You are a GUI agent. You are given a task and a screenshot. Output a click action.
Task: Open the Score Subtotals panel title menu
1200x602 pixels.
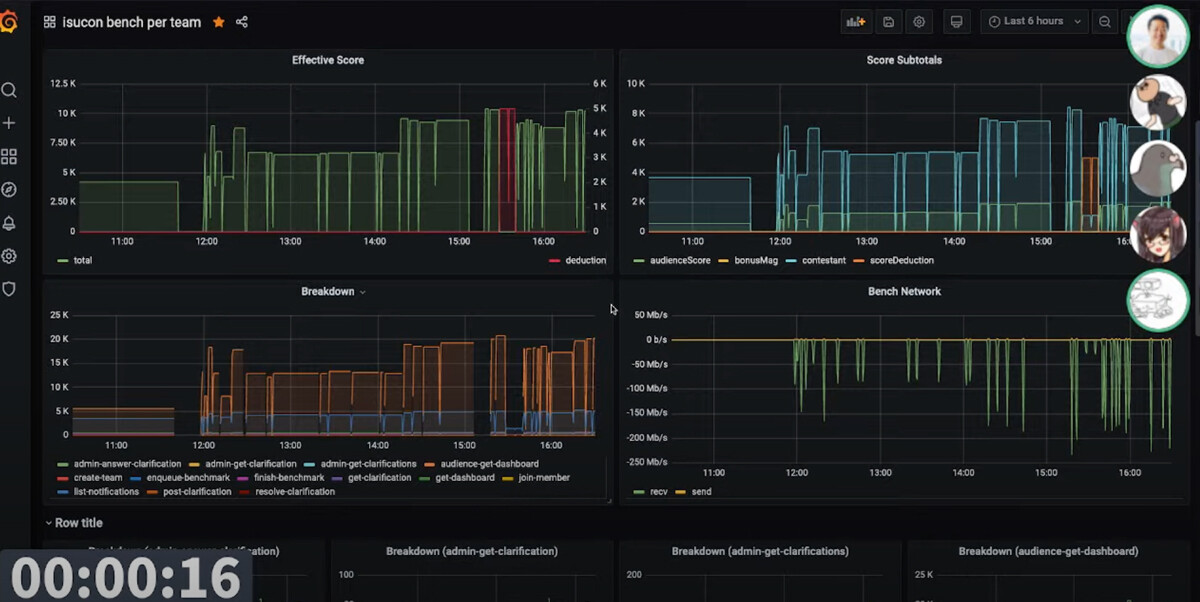(x=904, y=60)
